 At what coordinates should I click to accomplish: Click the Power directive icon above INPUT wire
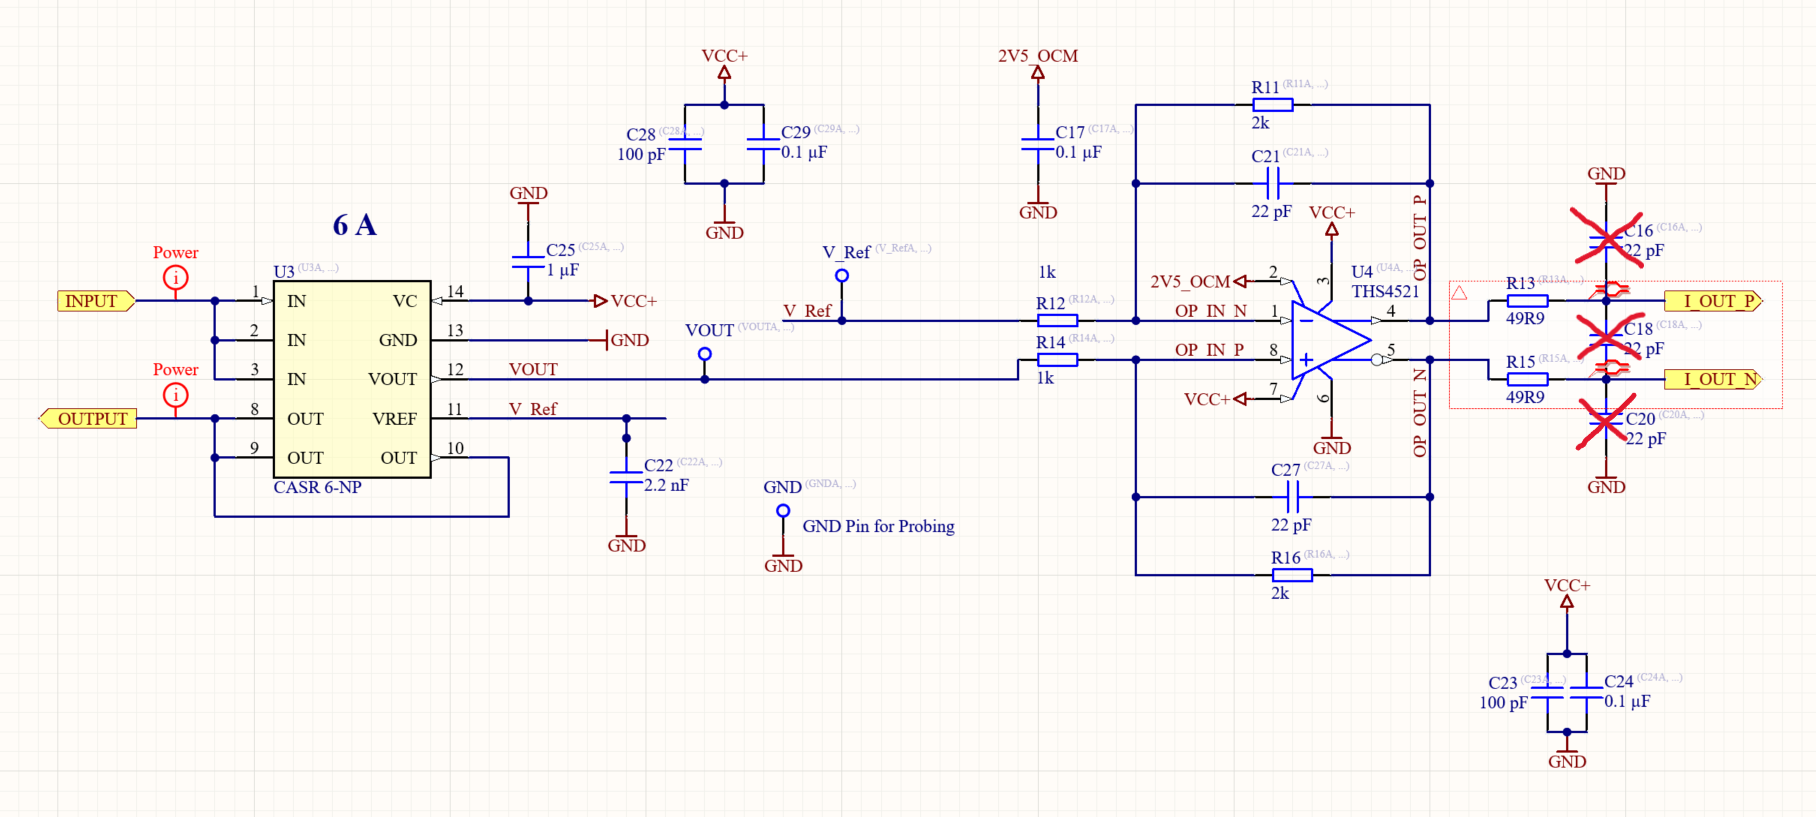pyautogui.click(x=176, y=278)
